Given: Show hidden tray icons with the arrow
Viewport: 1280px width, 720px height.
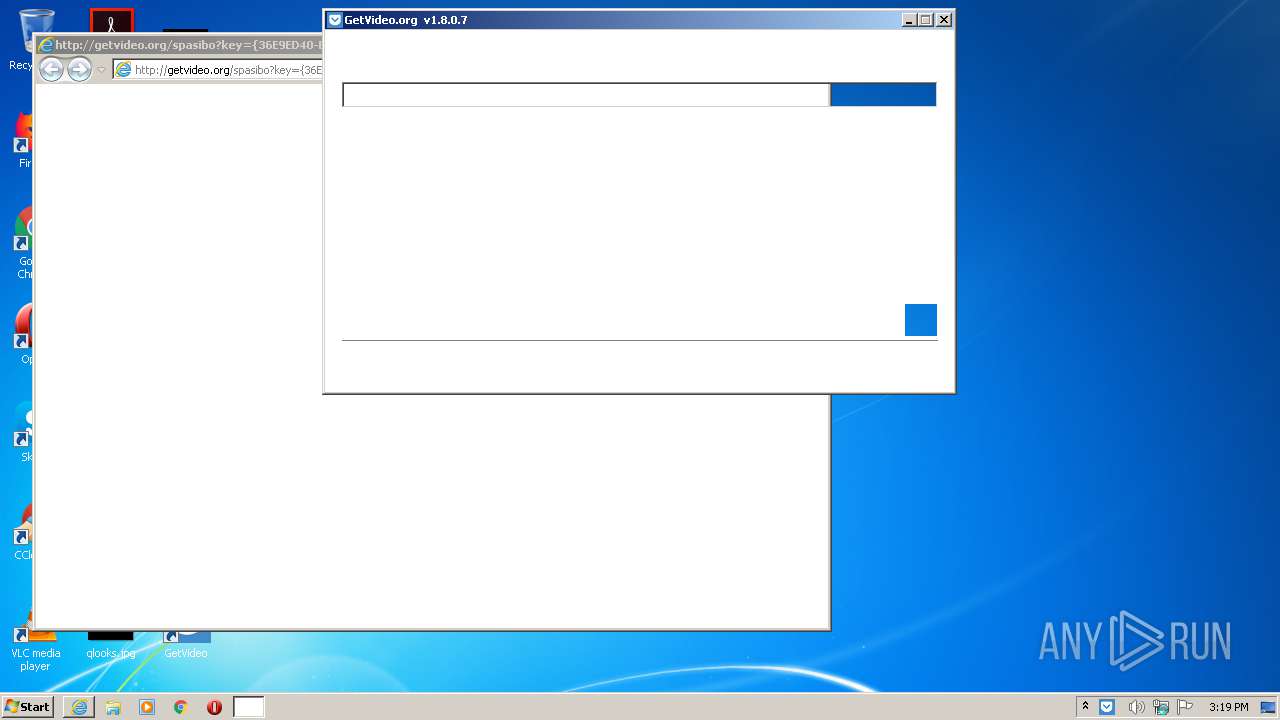Looking at the screenshot, I should (x=1085, y=707).
